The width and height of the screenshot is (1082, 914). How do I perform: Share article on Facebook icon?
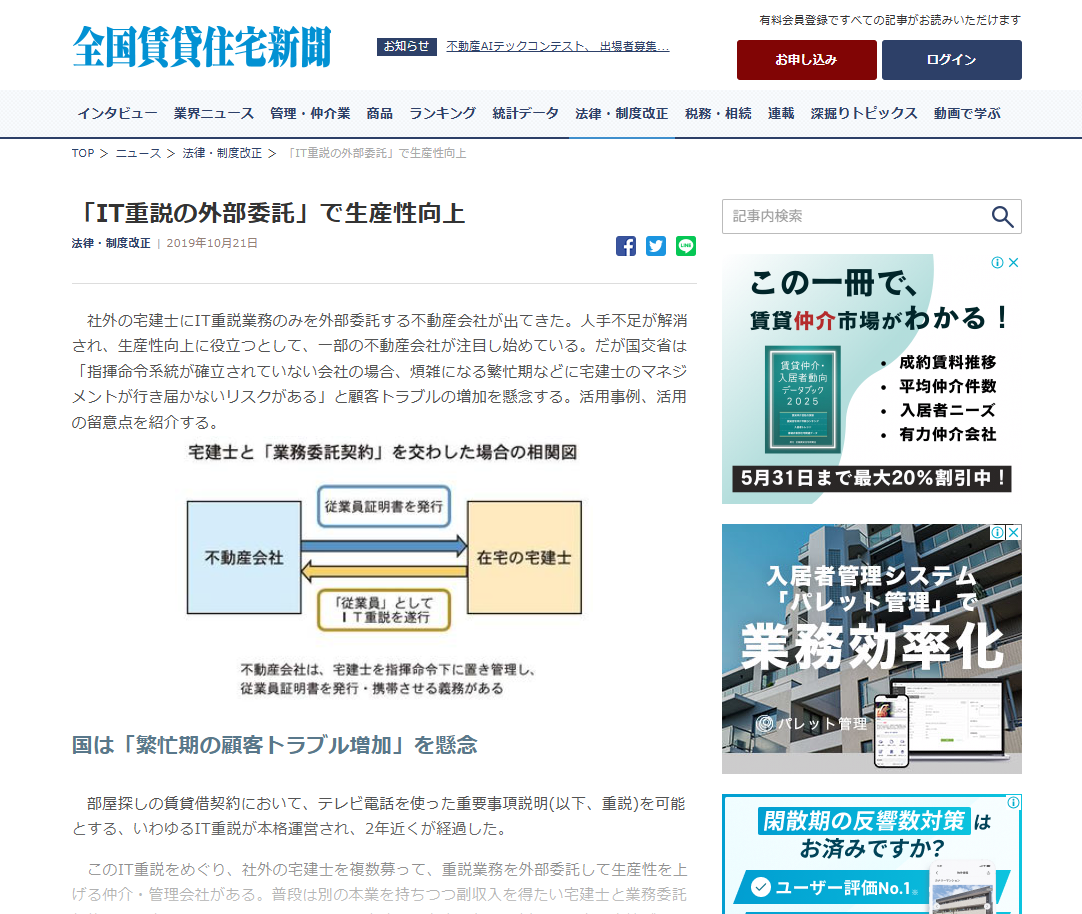[x=626, y=246]
